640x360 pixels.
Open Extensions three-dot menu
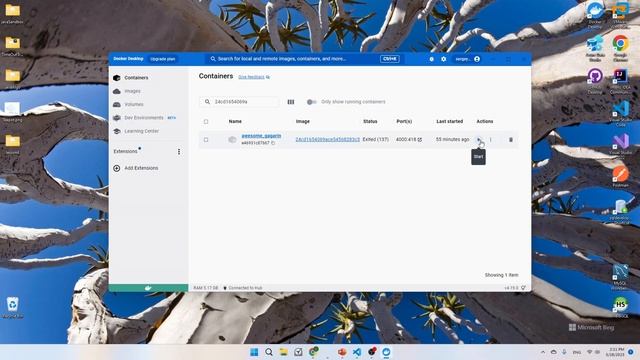pos(179,151)
